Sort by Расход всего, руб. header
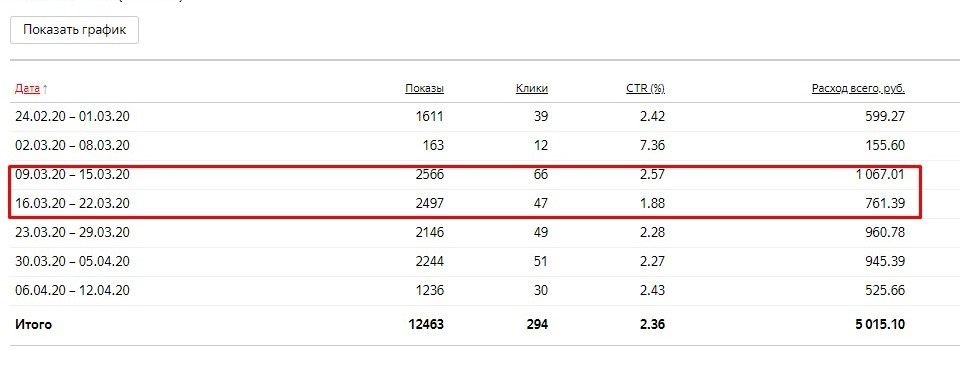 point(858,89)
